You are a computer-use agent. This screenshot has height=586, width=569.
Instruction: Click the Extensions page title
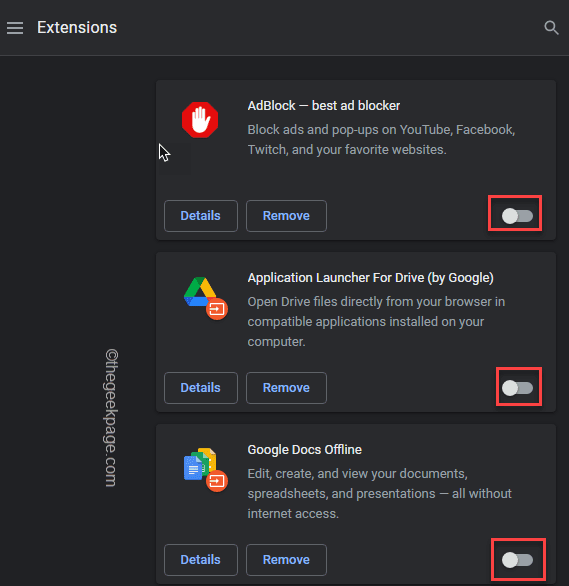[x=77, y=28]
